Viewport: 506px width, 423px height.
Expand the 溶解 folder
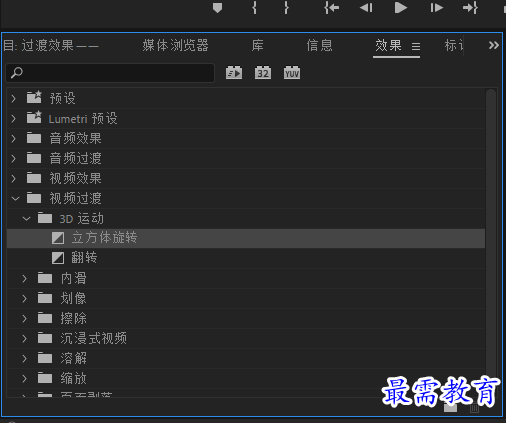tap(24, 358)
